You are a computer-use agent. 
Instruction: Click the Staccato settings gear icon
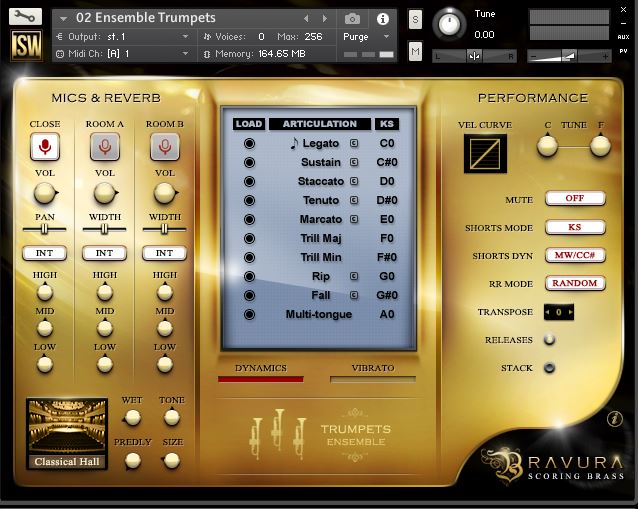[x=354, y=181]
